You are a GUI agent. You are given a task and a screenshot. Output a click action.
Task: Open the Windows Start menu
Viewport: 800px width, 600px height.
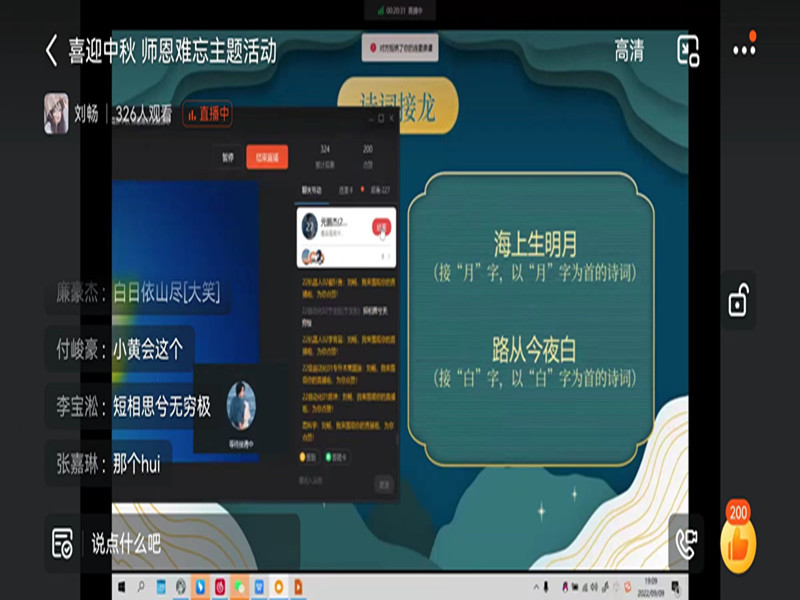coord(121,586)
